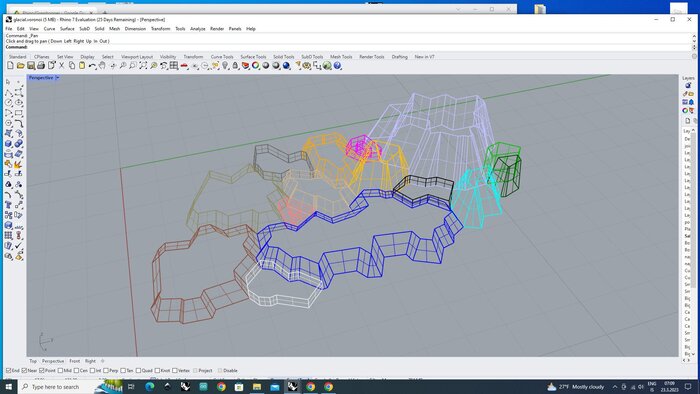Select the pointer arrow tool in left sidebar
The height and width of the screenshot is (394, 700).
coord(8,82)
